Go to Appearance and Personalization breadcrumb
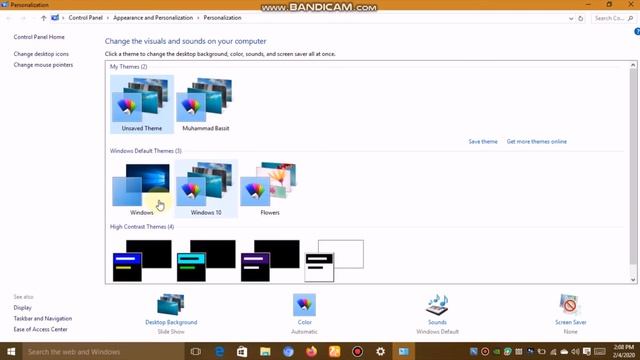640x360 pixels. (153, 18)
